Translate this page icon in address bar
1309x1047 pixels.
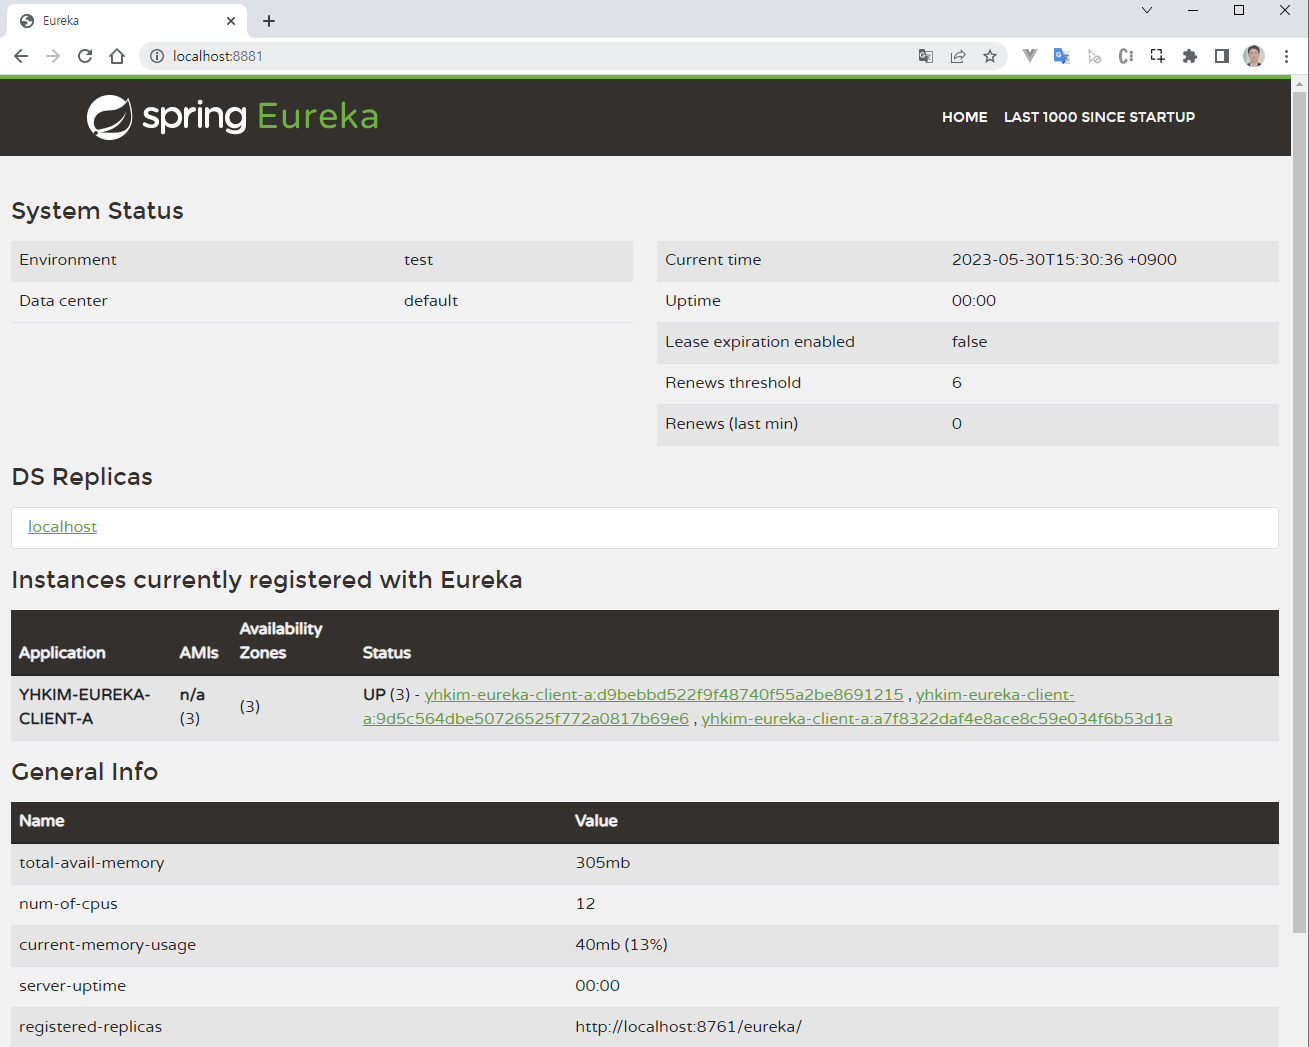pos(926,56)
